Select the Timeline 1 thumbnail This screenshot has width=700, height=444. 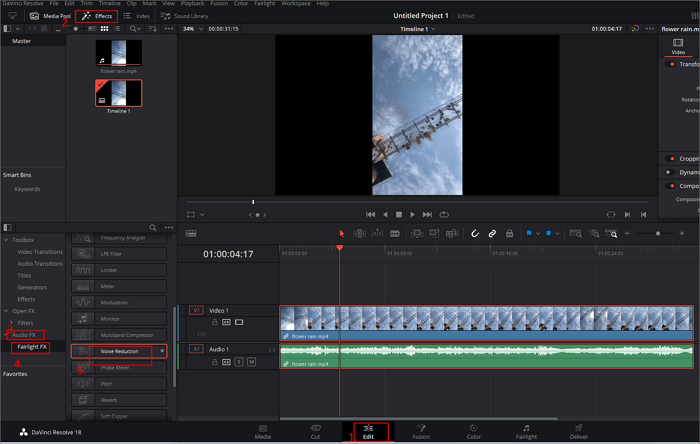click(119, 93)
